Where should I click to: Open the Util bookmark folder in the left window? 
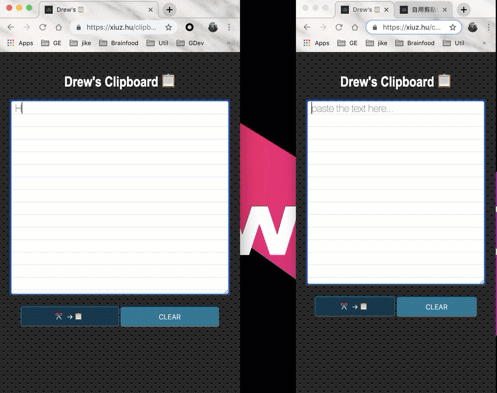[157, 43]
